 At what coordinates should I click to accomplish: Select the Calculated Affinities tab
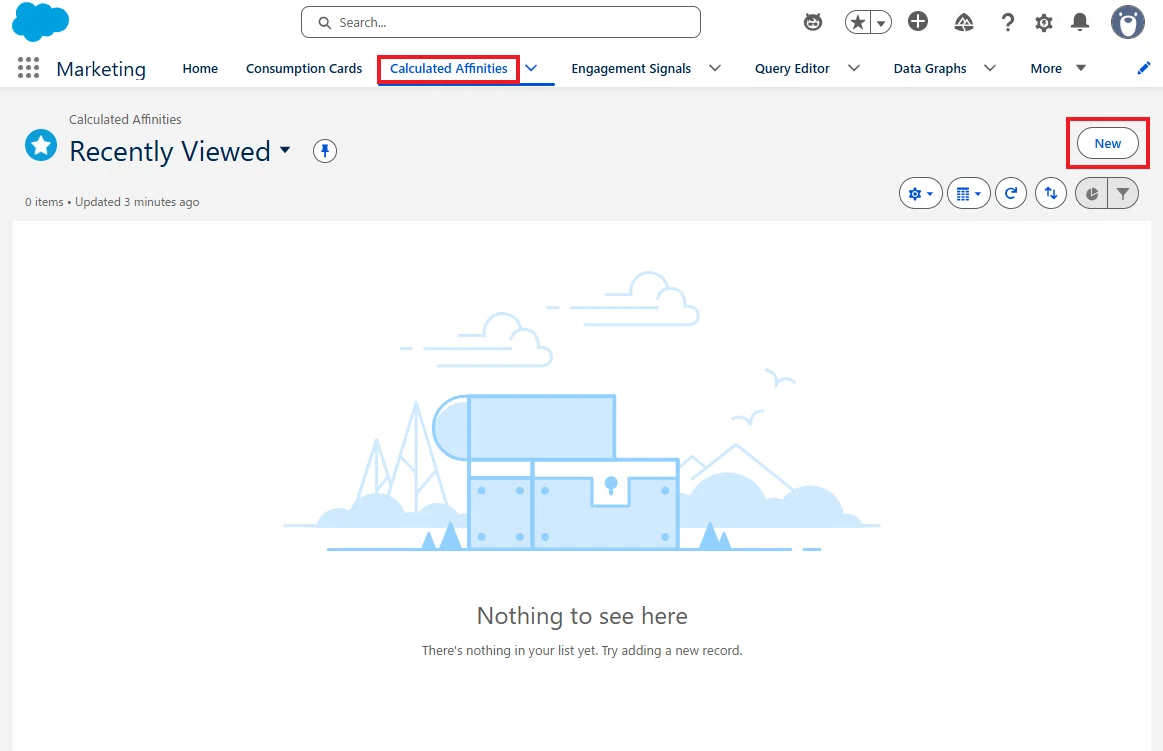[x=449, y=68]
